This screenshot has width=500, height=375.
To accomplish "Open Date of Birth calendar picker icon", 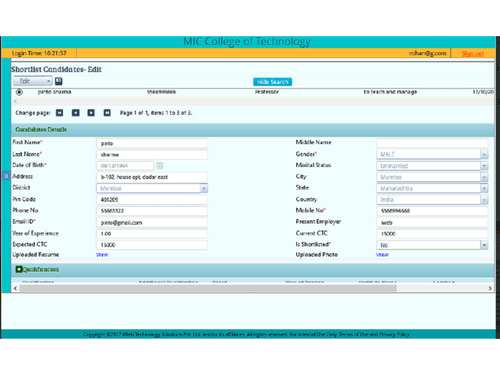I will (x=160, y=166).
